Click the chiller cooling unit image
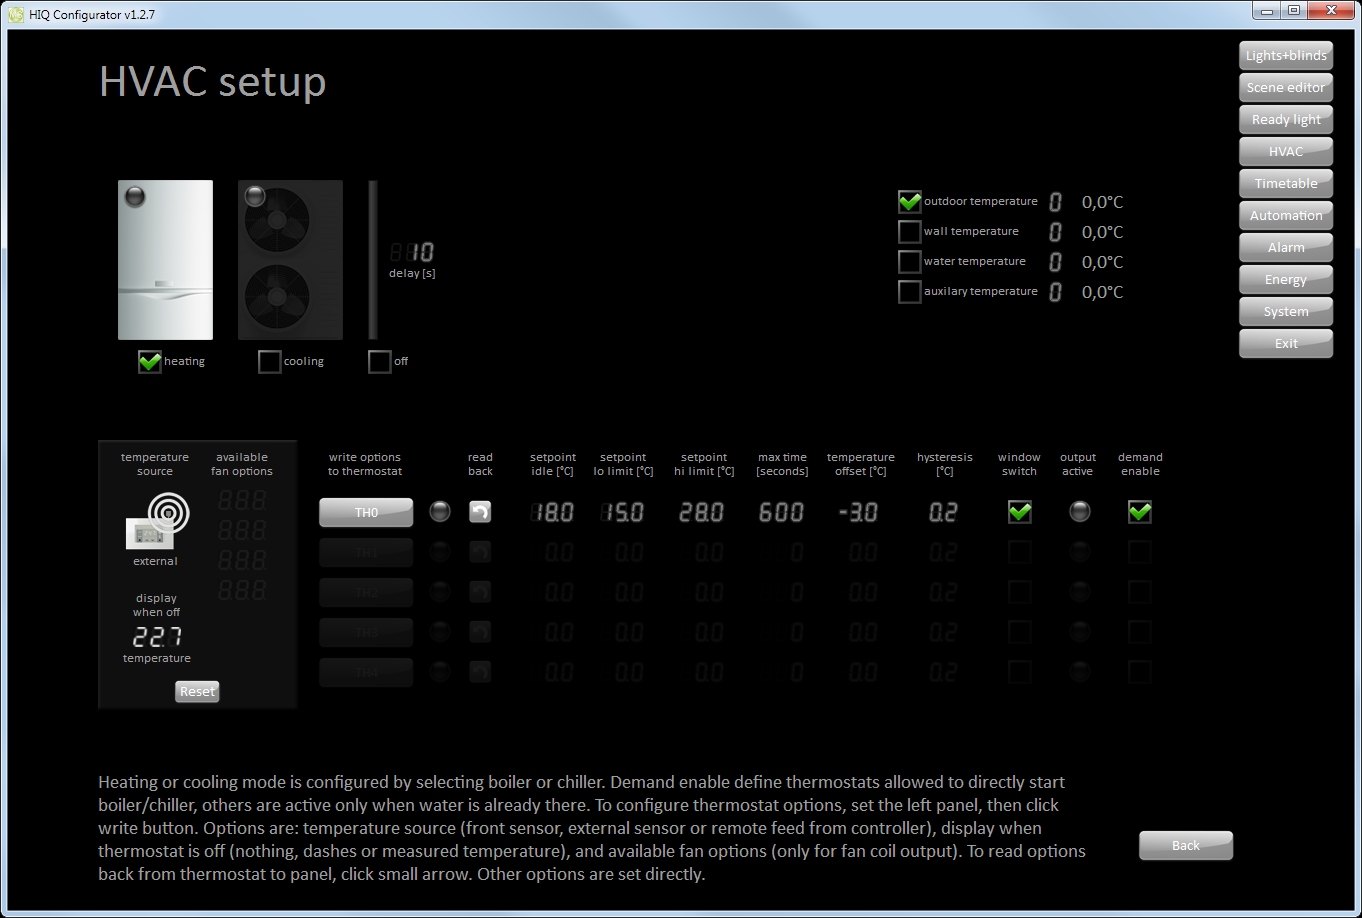 (x=290, y=260)
